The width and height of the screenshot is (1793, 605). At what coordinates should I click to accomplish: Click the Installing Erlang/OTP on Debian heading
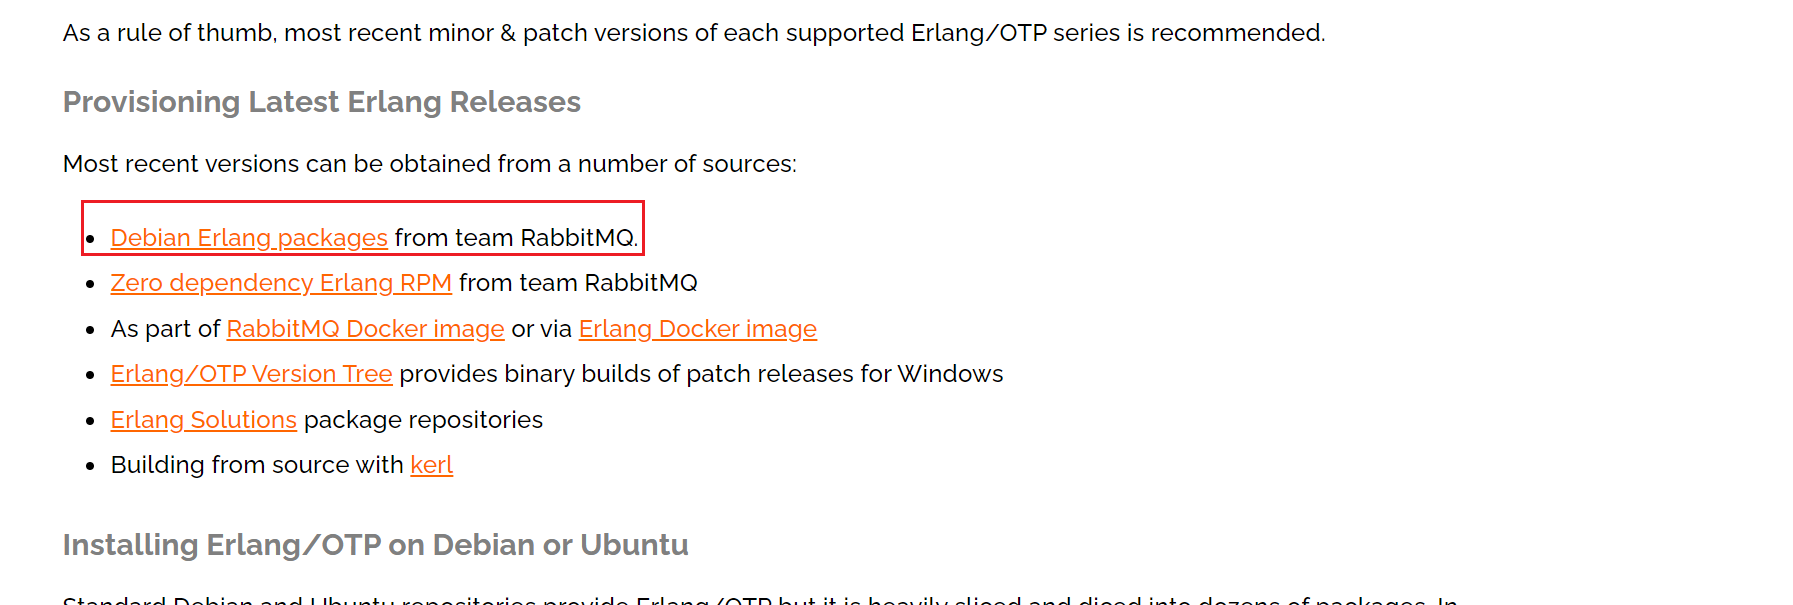pos(375,545)
